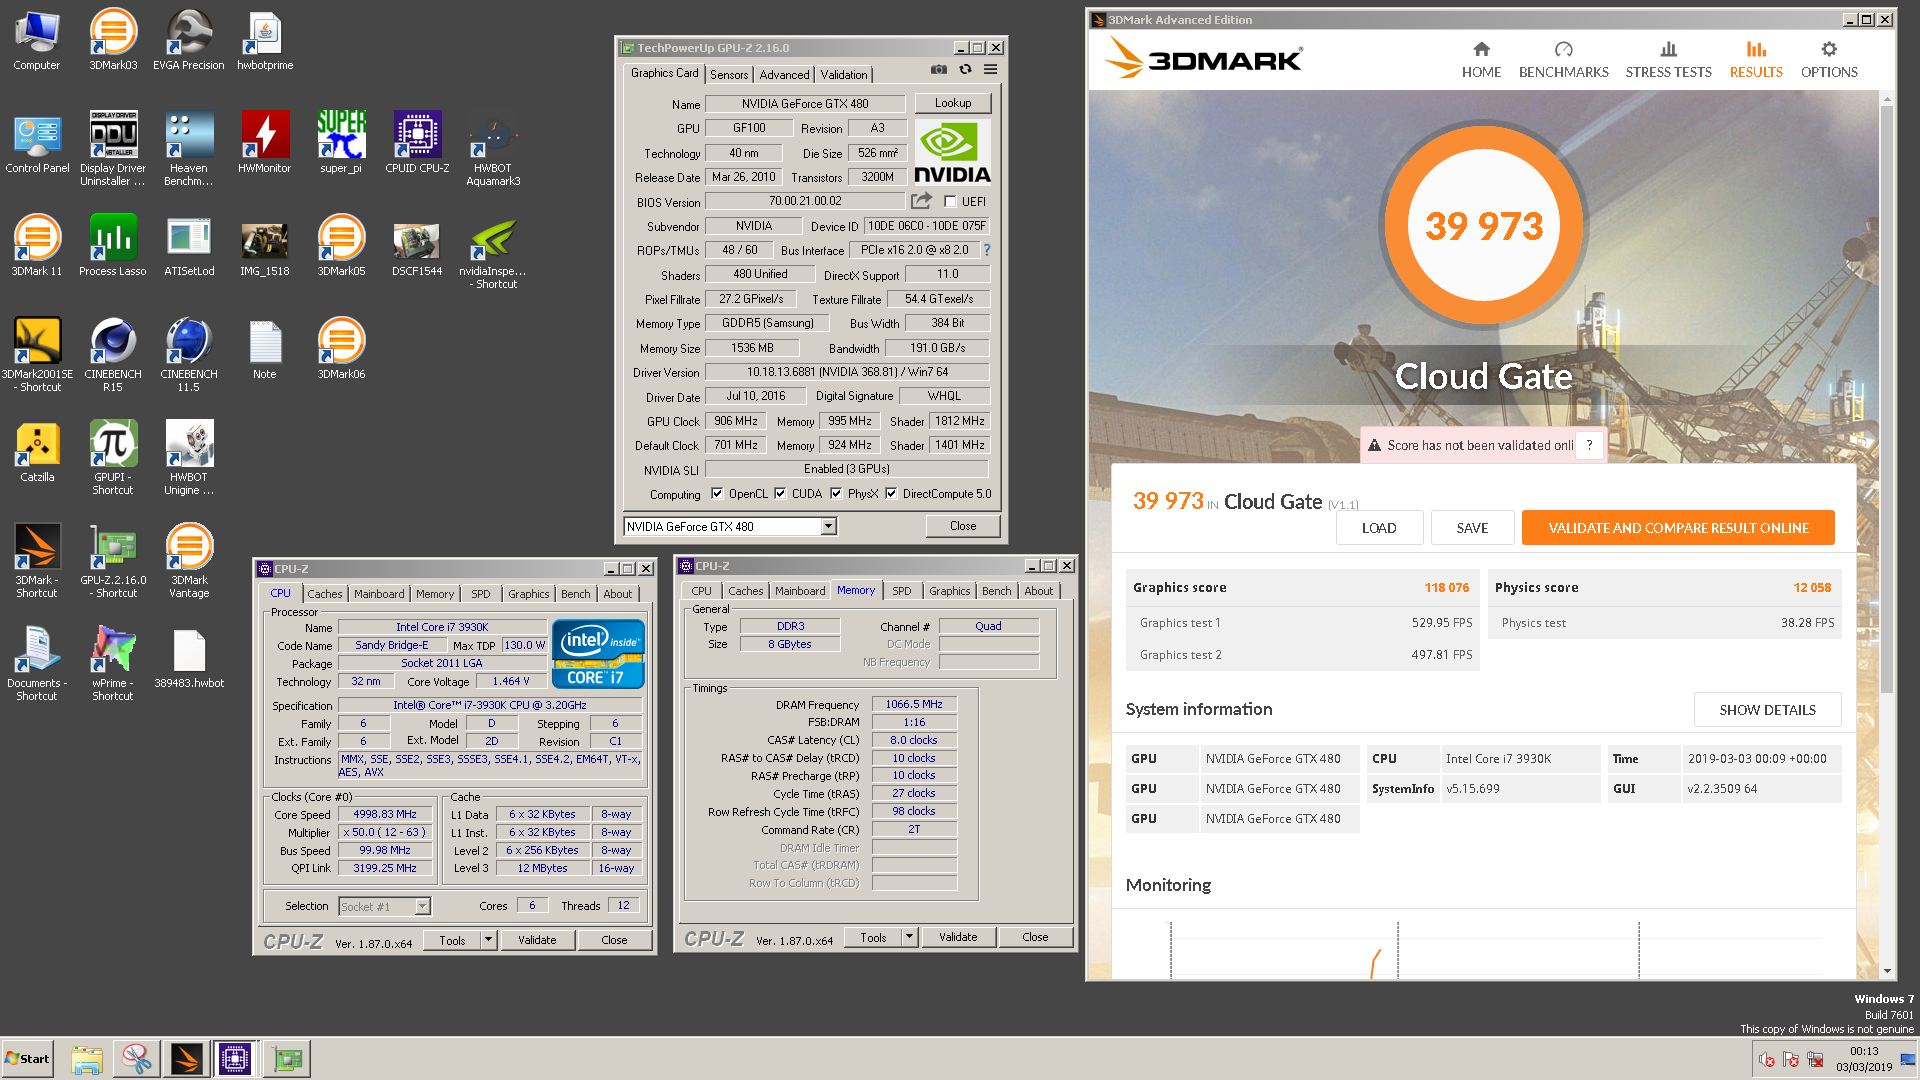Go to 3DMark HOME
Viewport: 1920px width, 1080px height.
pyautogui.click(x=1481, y=60)
